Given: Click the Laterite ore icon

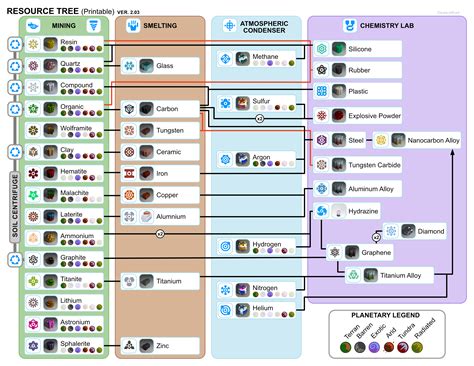Looking at the screenshot, I should [x=50, y=217].
